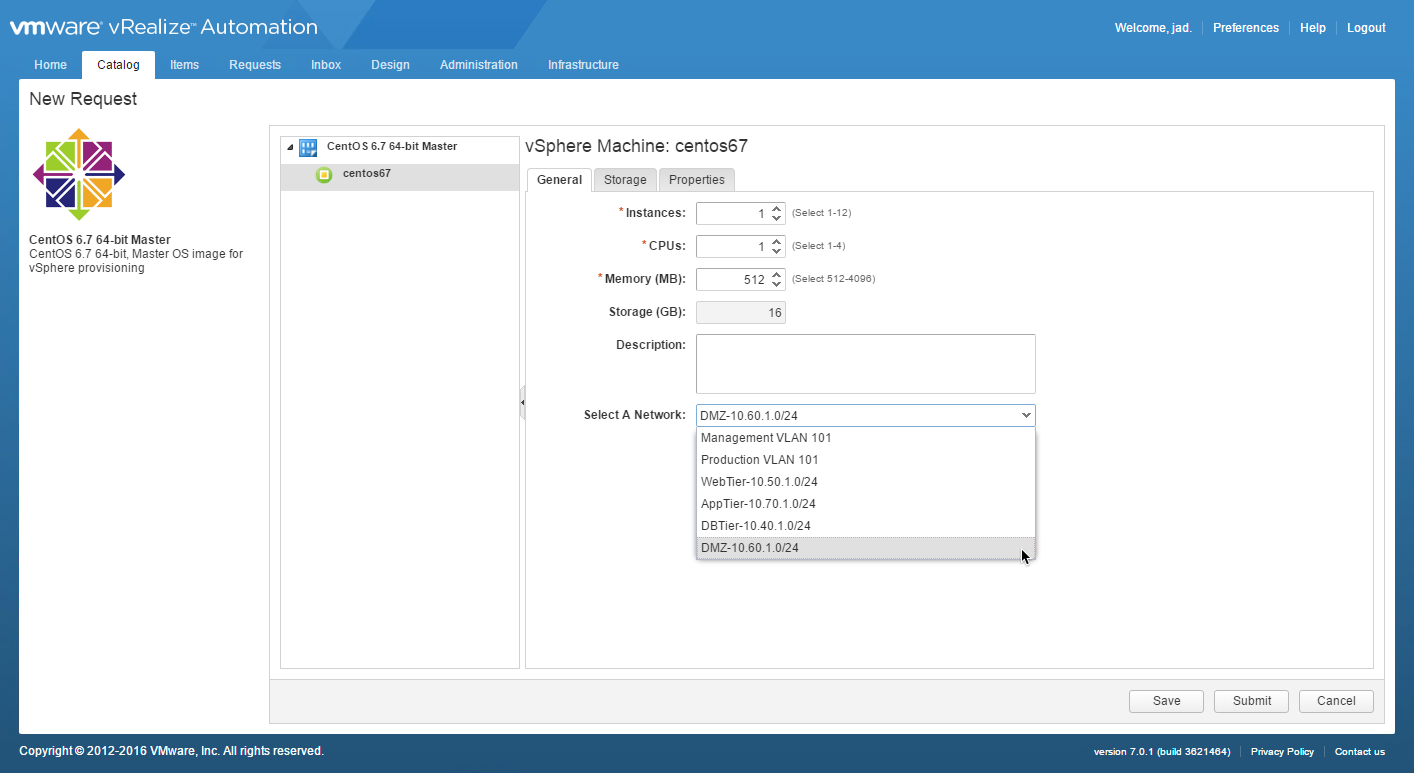Screen dimensions: 1414x773
Task: Click the (Select 1-12) hint text
Action: coord(821,213)
